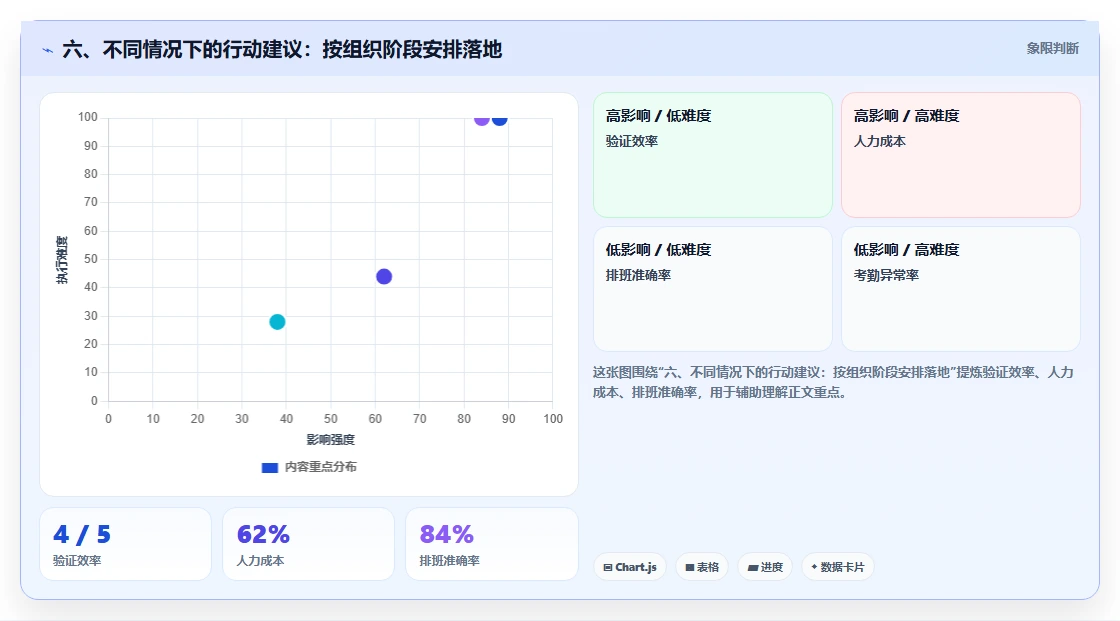1120x621 pixels.
Task: Click the section heading 六、不同情况下的行动建议
Action: pos(282,49)
